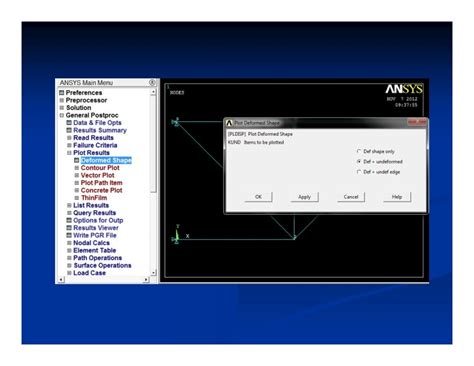Click the ANSYS logo in graphics window

(x=404, y=89)
